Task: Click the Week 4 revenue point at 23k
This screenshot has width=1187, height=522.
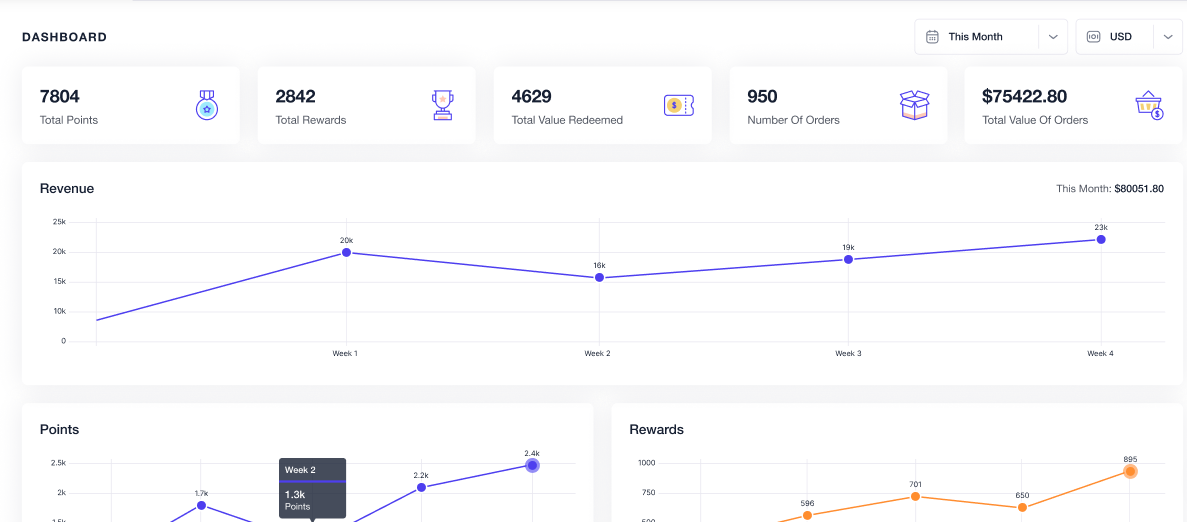Action: [1101, 239]
